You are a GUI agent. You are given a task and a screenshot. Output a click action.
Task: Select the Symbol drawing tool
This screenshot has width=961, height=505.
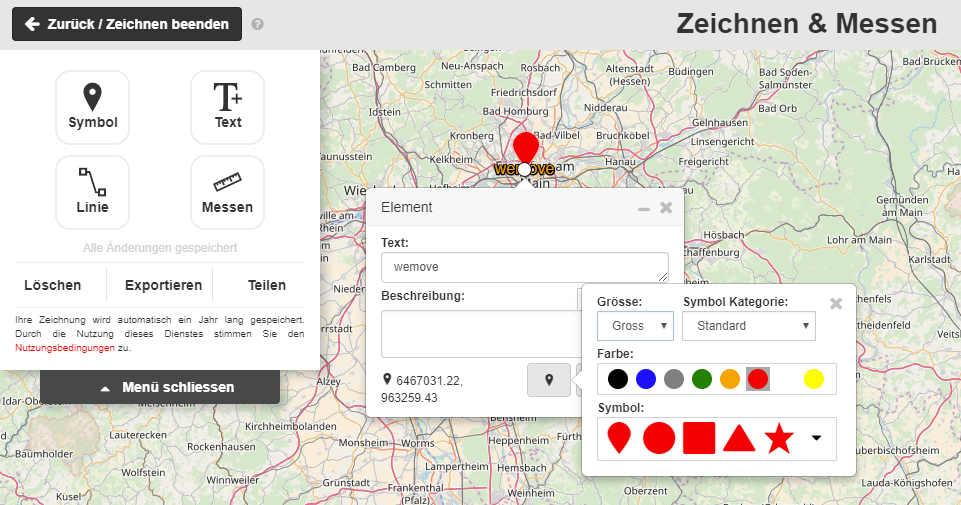point(93,107)
